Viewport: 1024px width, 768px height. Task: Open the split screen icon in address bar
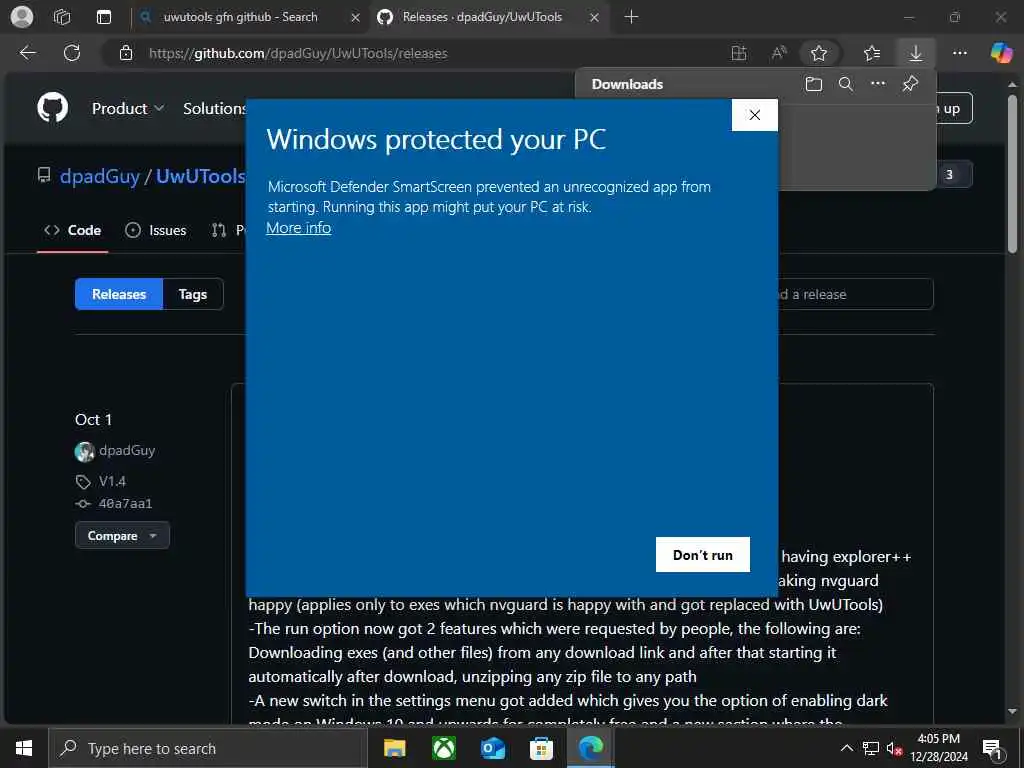coord(739,53)
